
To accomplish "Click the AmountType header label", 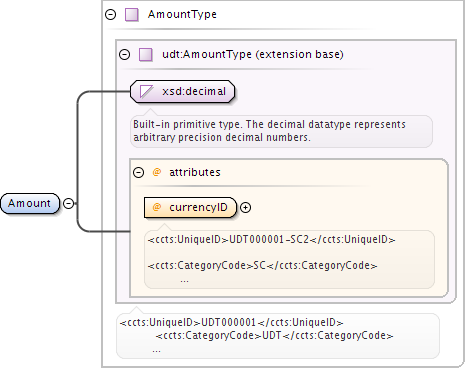I will pyautogui.click(x=182, y=14).
